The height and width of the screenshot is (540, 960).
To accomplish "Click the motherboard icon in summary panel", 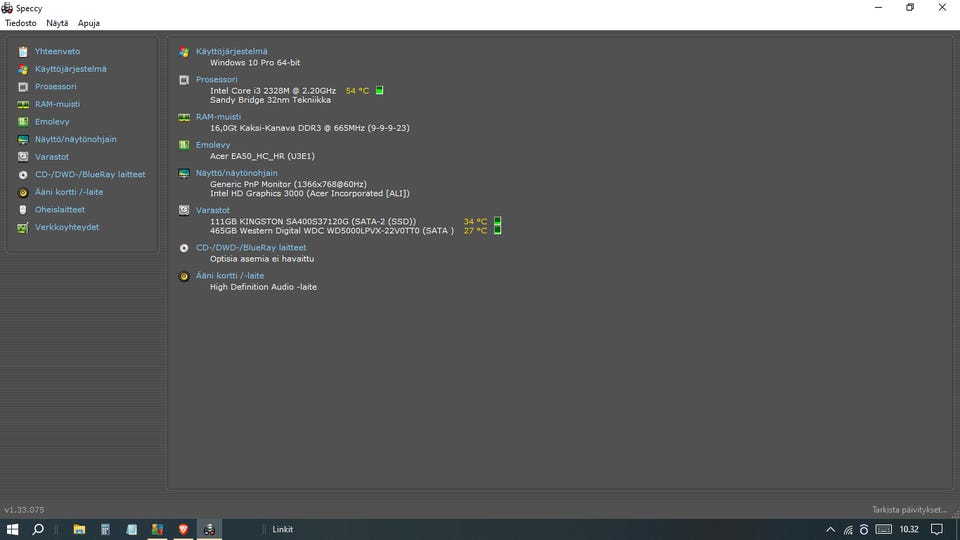I will pyautogui.click(x=184, y=145).
